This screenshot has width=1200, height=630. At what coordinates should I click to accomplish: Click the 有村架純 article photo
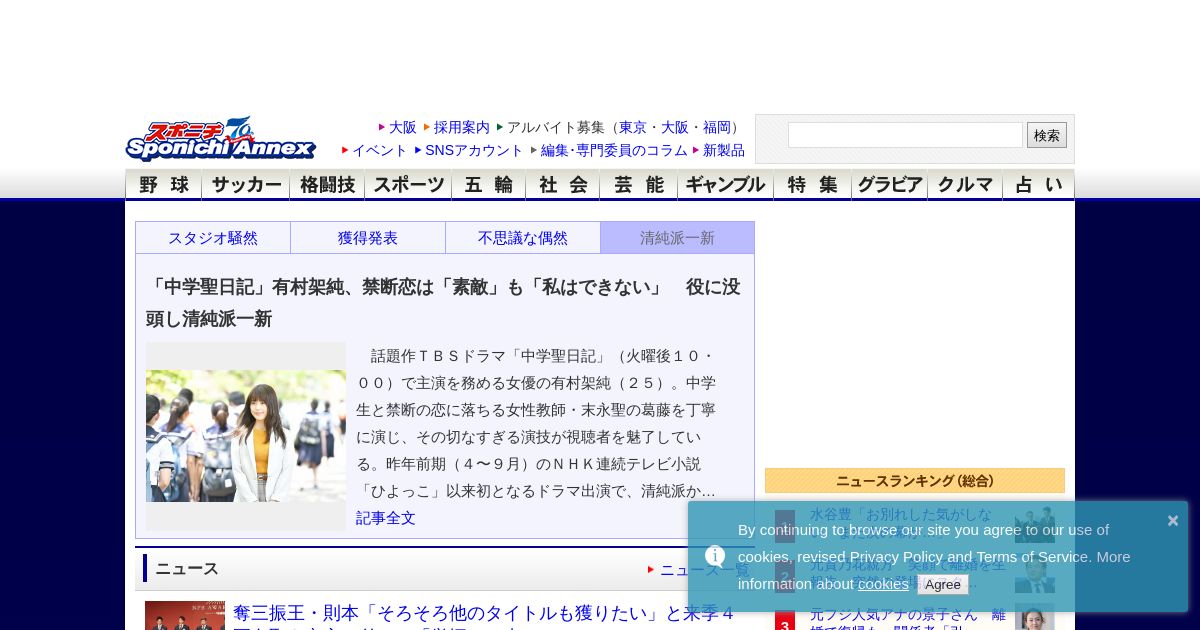(x=246, y=436)
